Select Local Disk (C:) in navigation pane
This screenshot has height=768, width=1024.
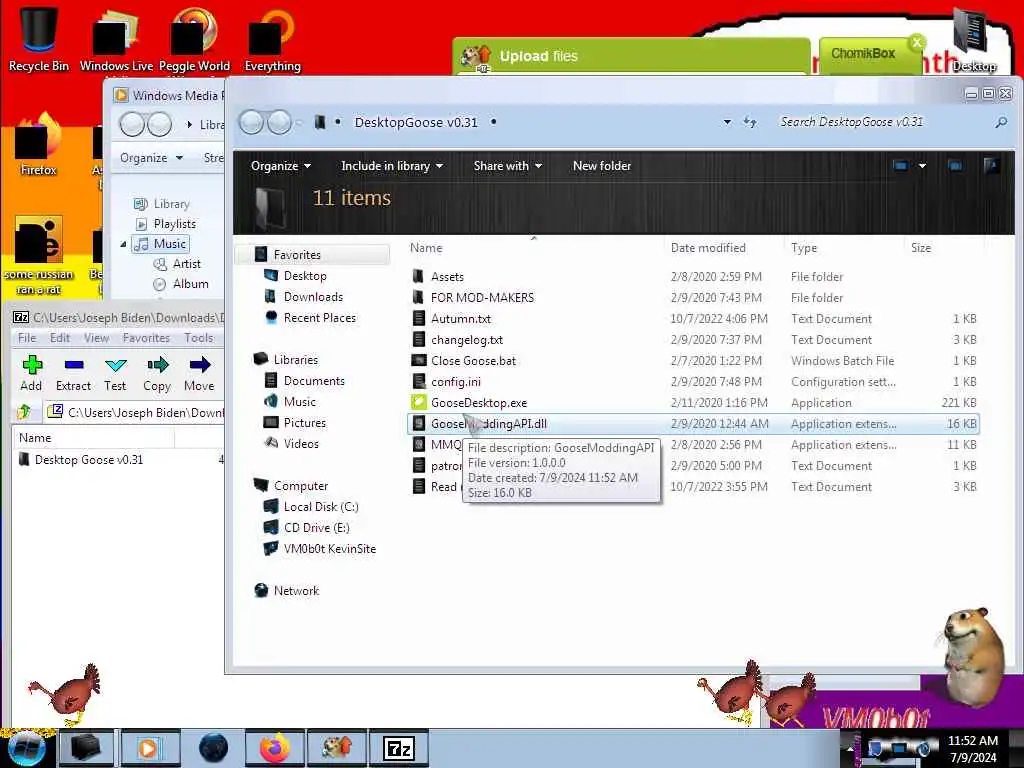[x=321, y=507]
